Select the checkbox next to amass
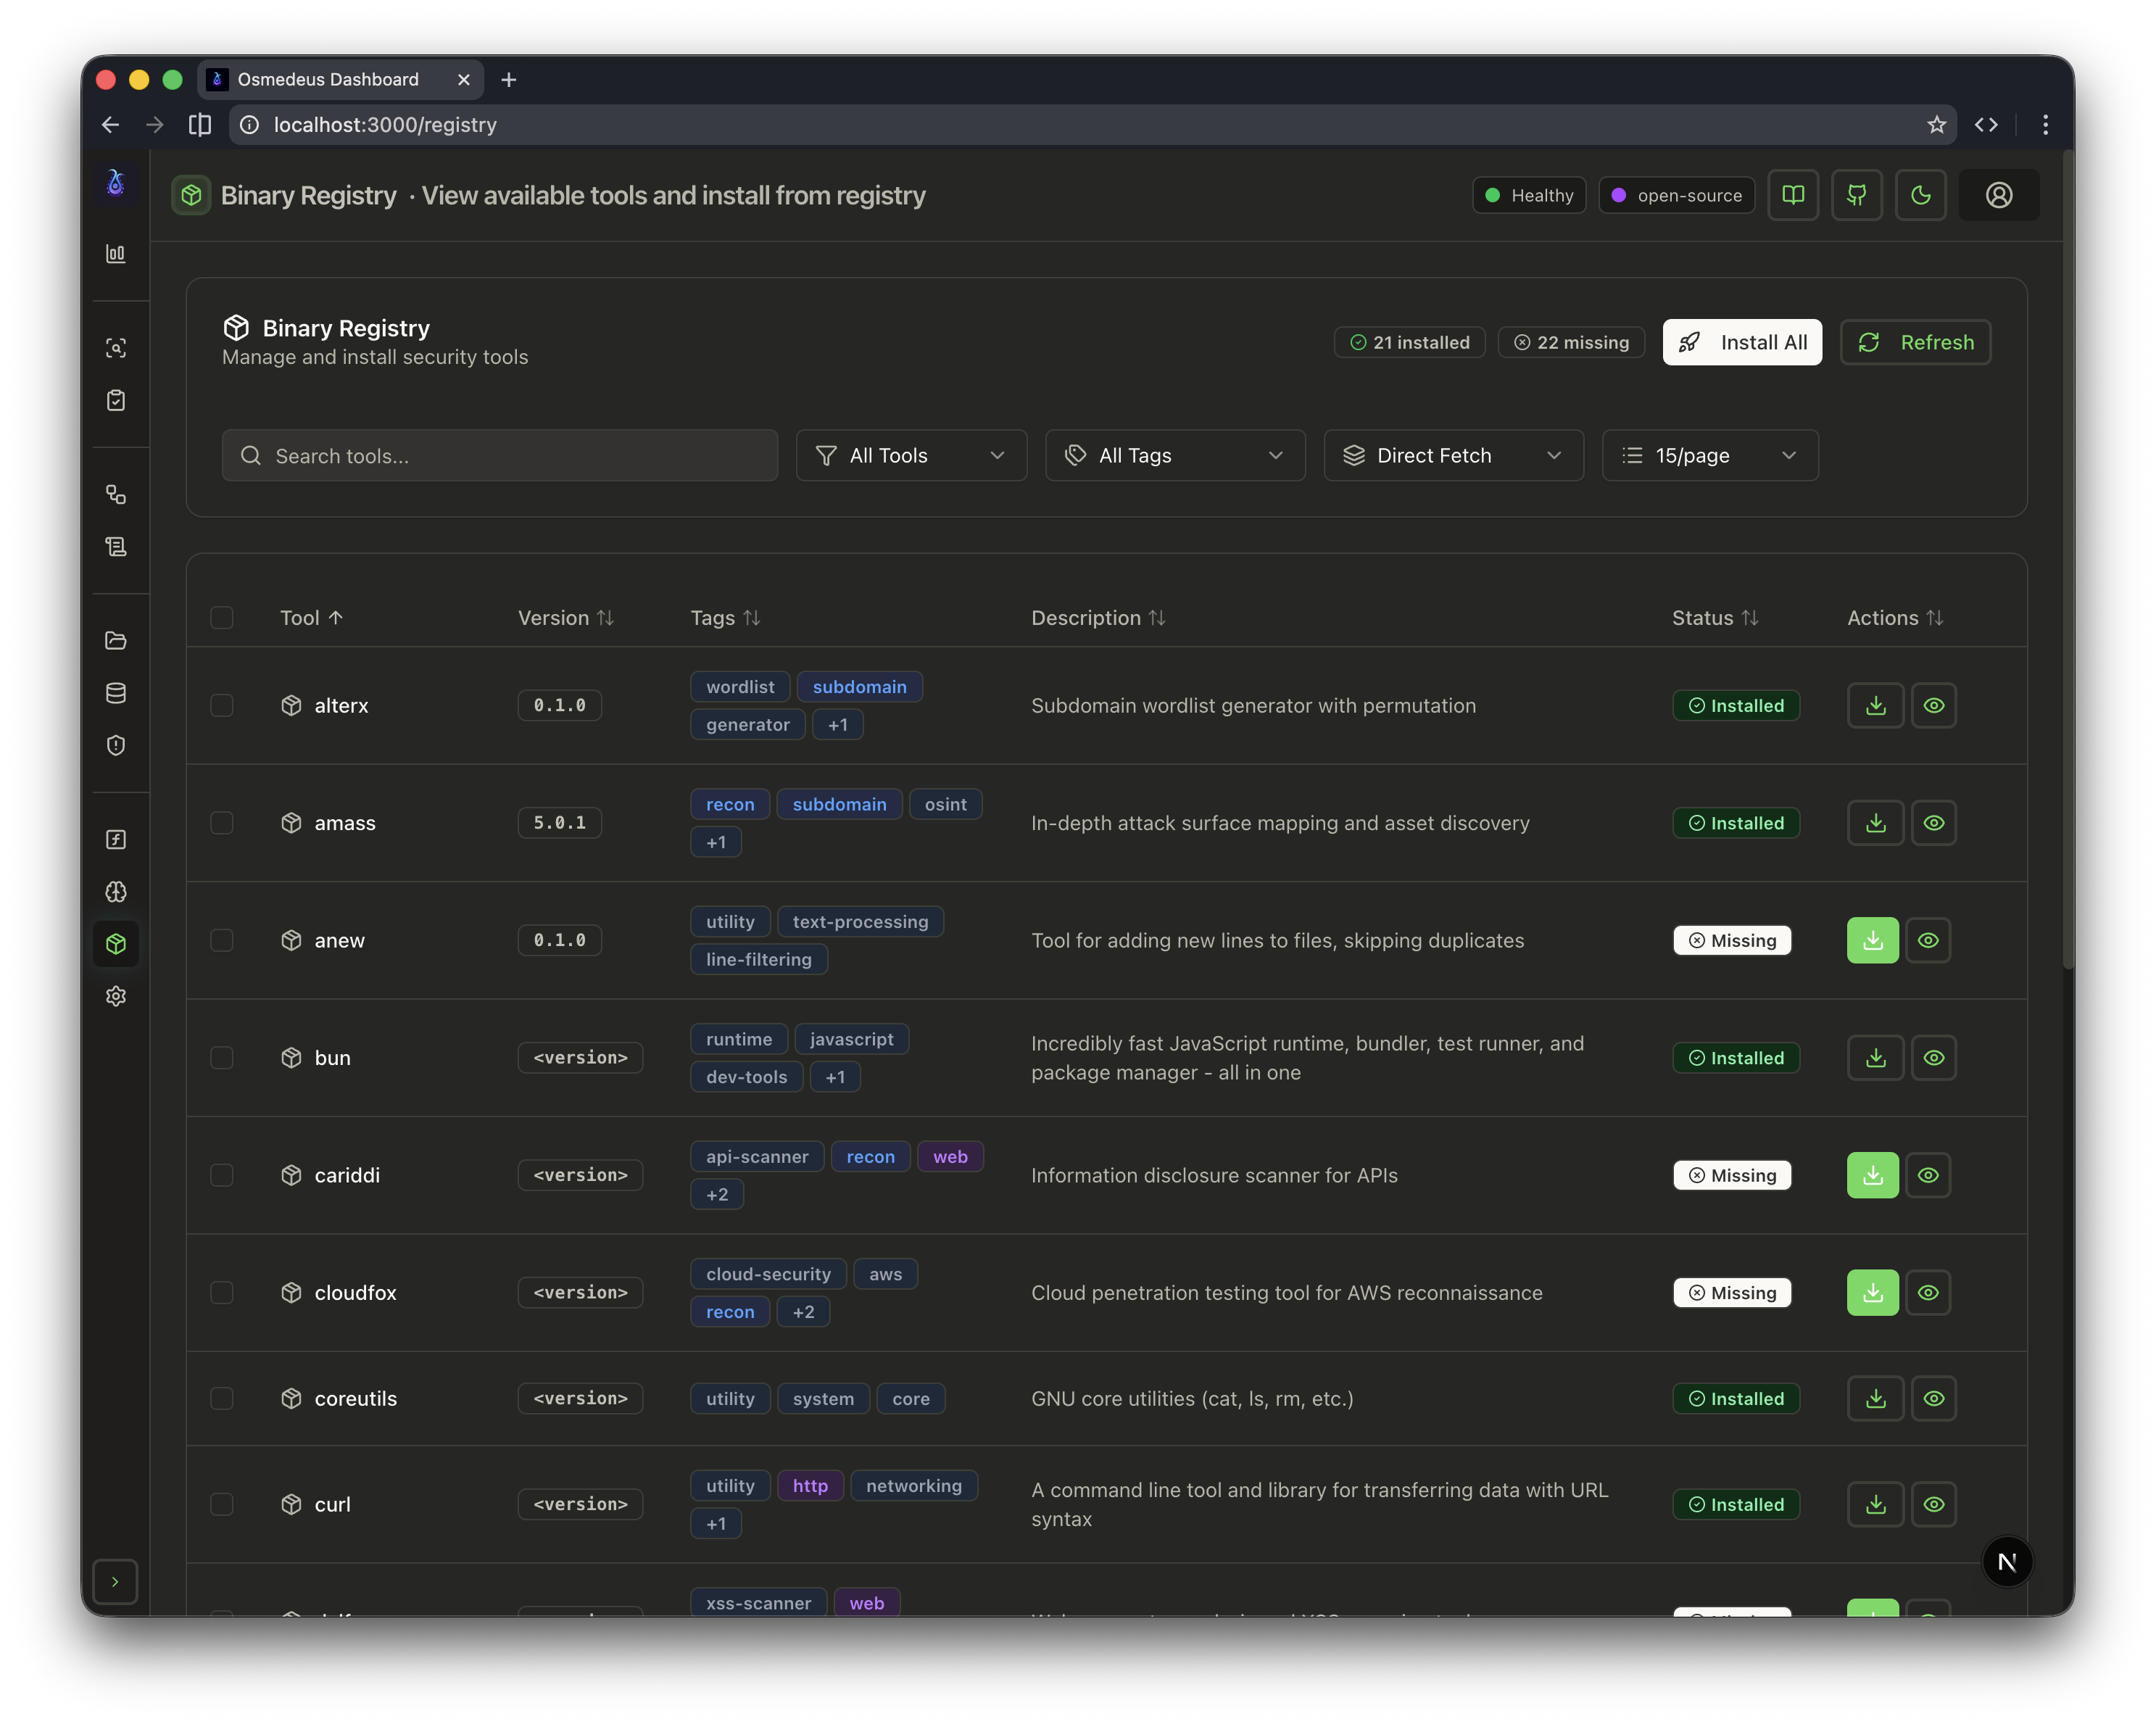The width and height of the screenshot is (2156, 1724). [x=222, y=823]
